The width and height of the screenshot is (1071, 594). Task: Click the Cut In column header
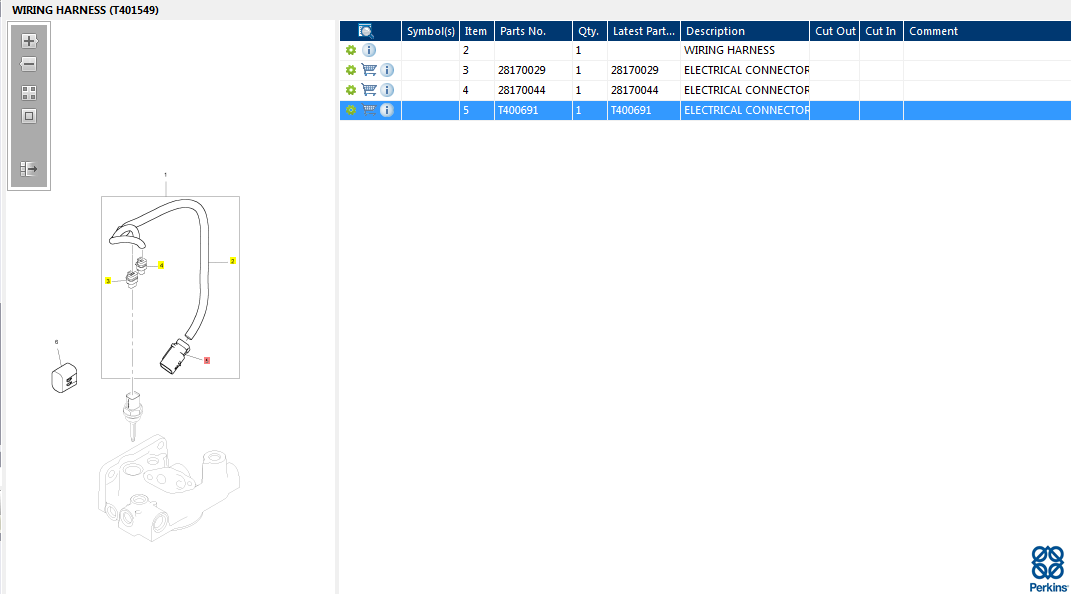click(x=881, y=31)
